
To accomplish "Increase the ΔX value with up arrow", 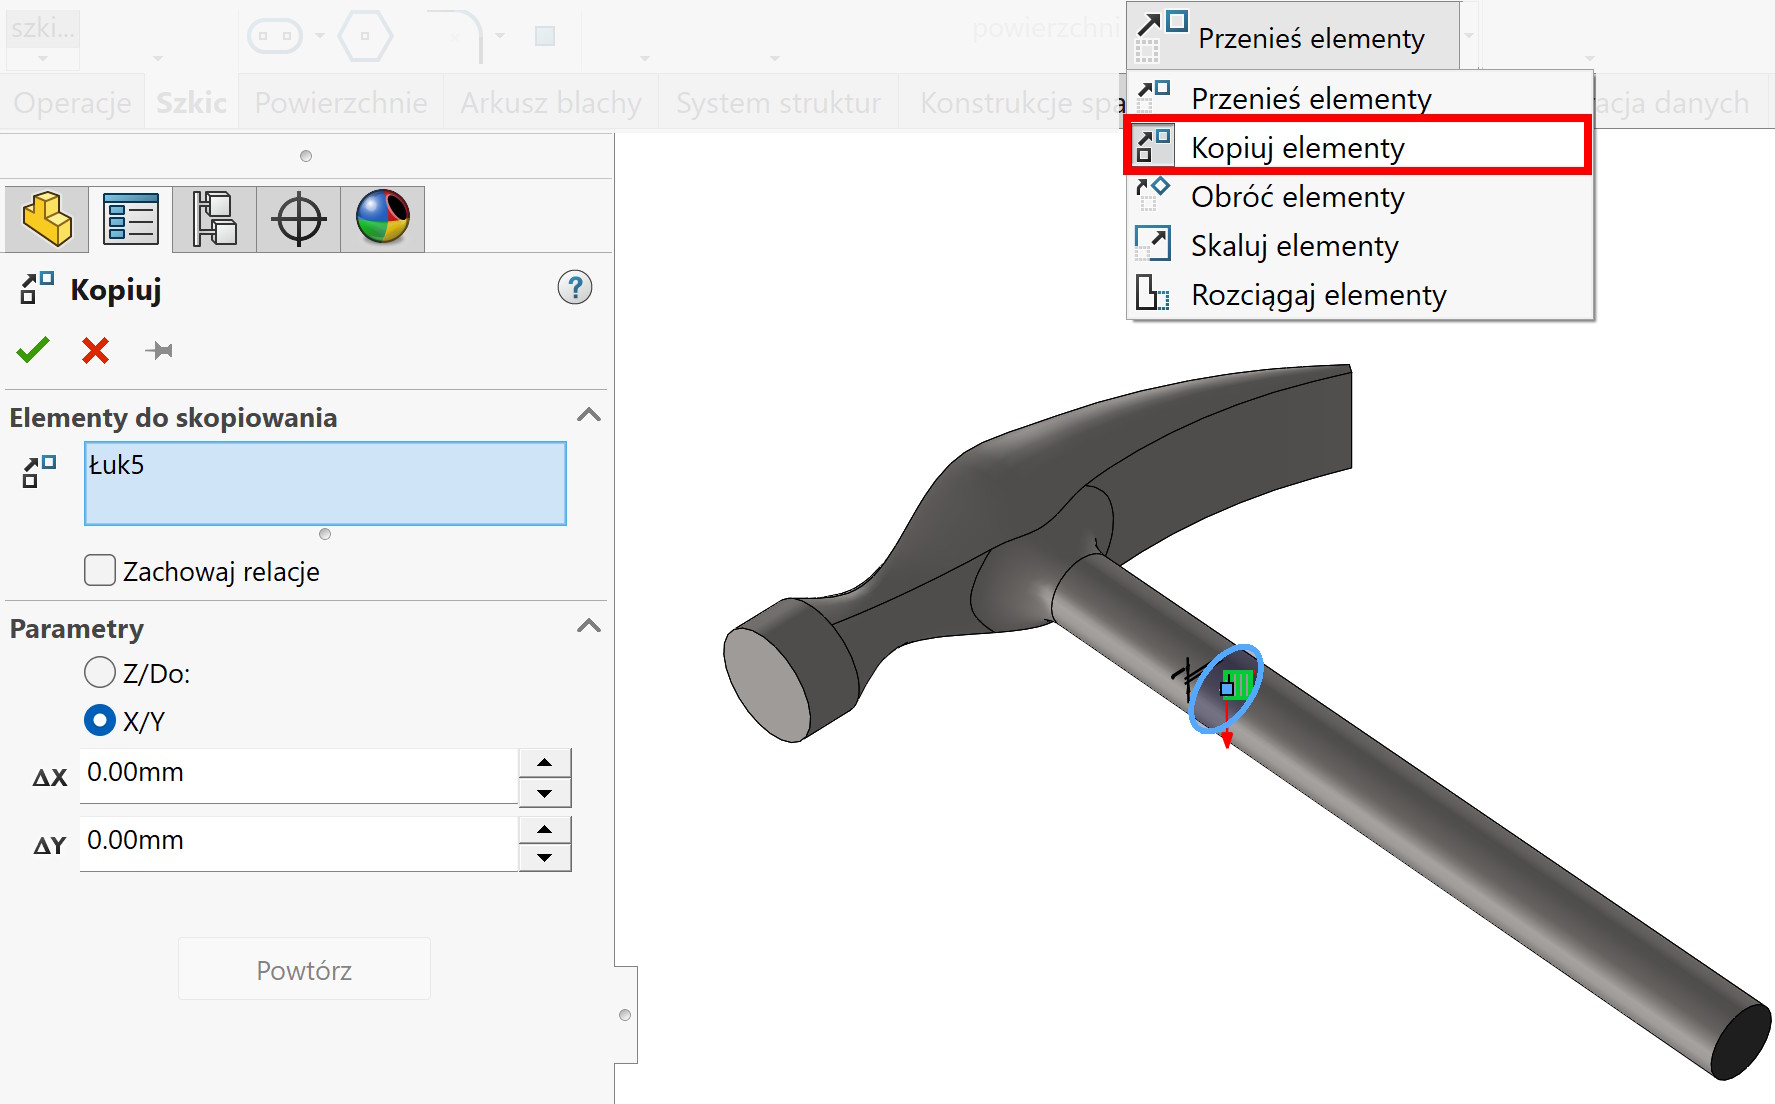I will tap(544, 762).
